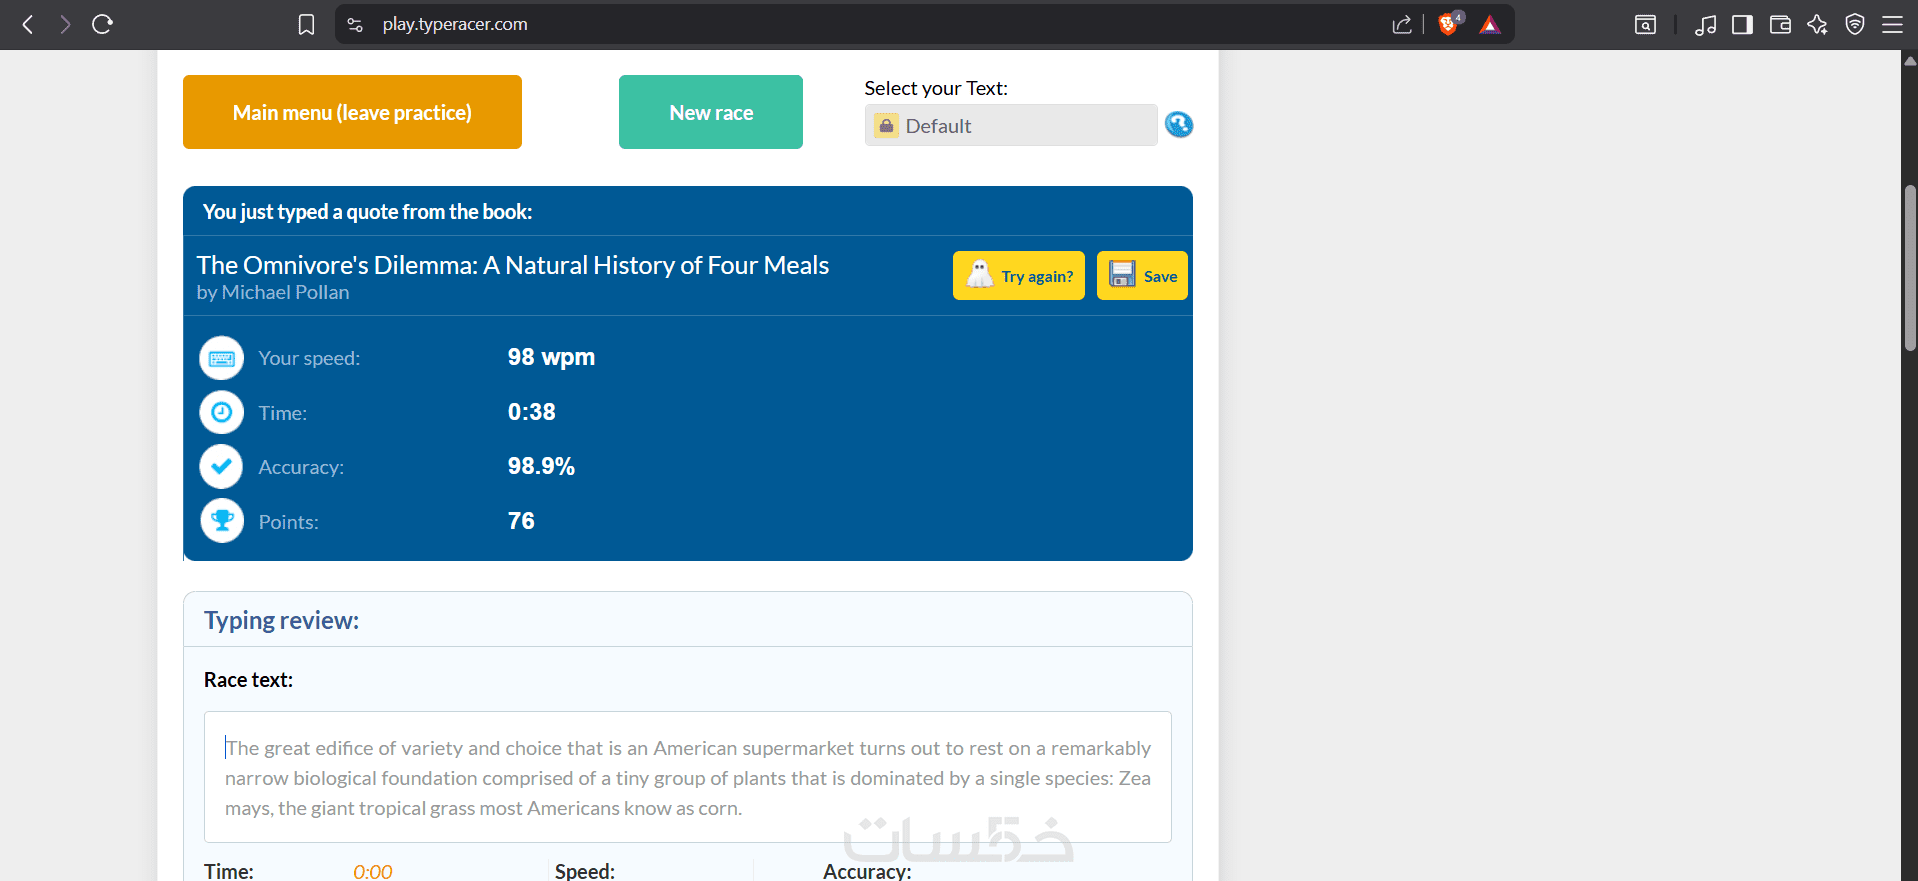Click the Typing review heading
The image size is (1918, 881).
coord(281,620)
